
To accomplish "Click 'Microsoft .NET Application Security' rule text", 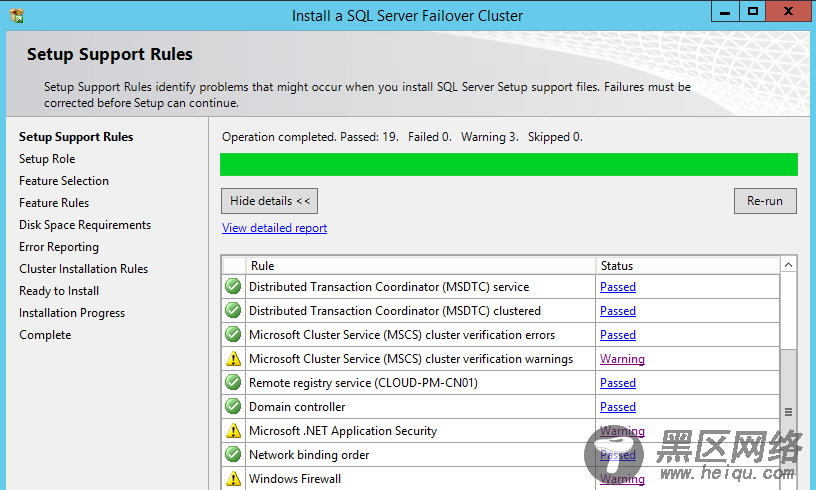I will tap(343, 431).
